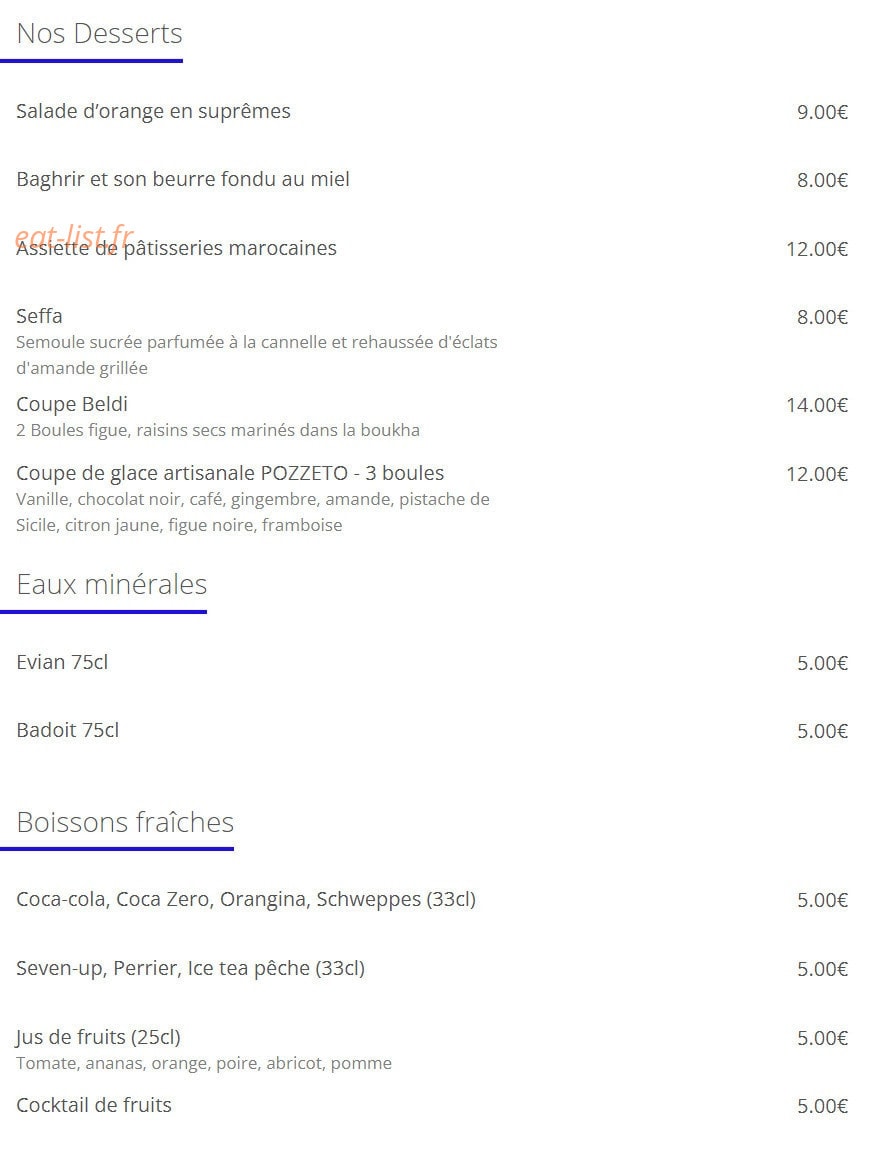
Task: Select Seven-up, Perrier, Ice tea pêche line
Action: (x=191, y=968)
